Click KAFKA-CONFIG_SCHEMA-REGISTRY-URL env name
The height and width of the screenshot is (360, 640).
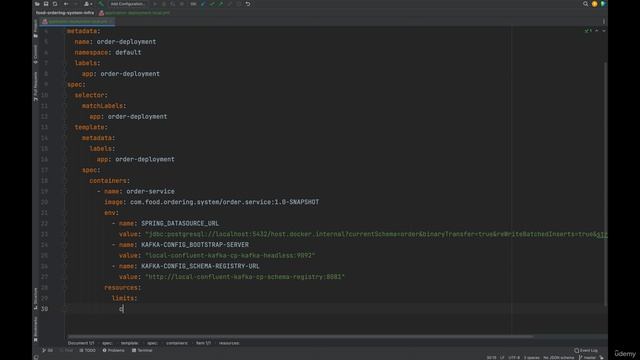[200, 266]
